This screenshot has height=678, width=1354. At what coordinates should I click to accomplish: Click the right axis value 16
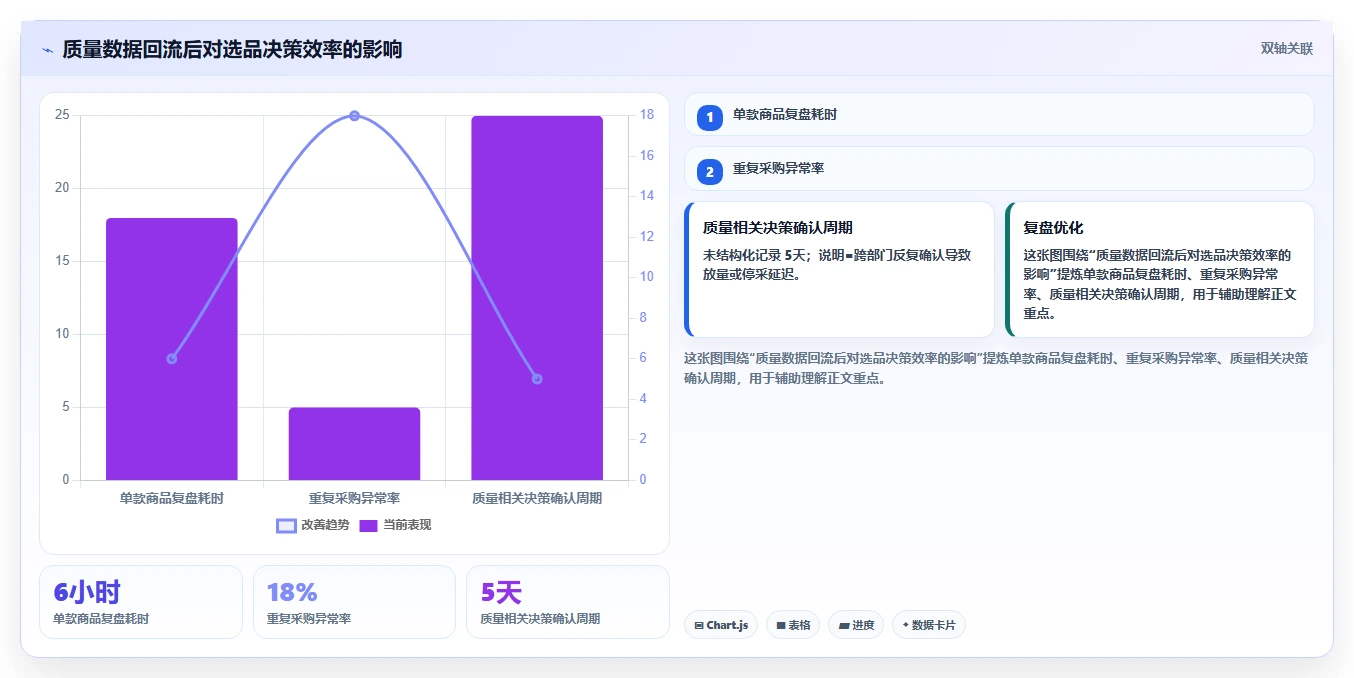point(647,156)
